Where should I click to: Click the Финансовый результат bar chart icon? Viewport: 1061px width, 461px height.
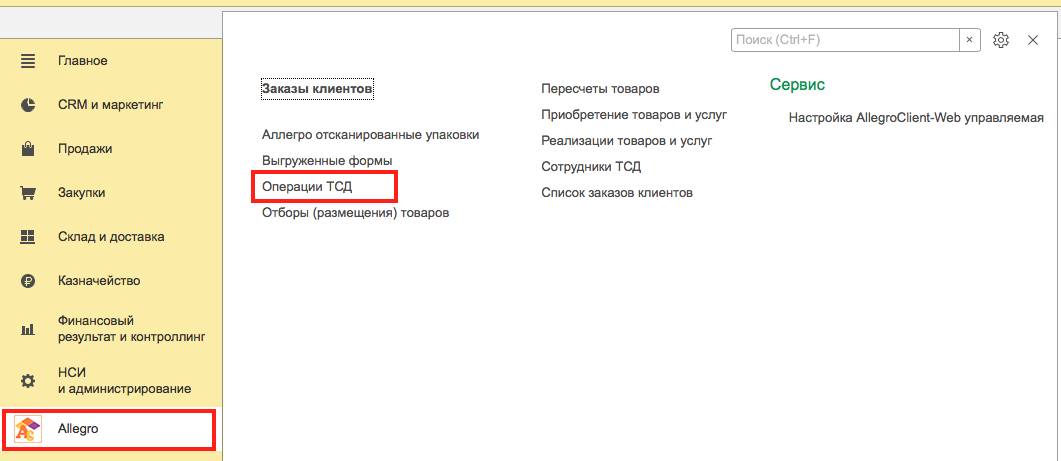coord(28,330)
